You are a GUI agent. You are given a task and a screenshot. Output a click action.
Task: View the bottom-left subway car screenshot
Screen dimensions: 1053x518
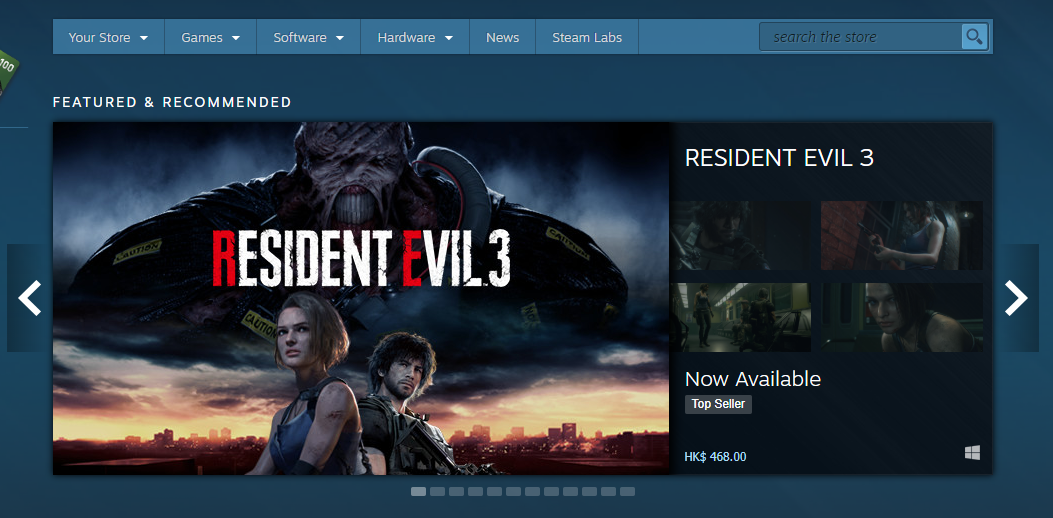(740, 317)
